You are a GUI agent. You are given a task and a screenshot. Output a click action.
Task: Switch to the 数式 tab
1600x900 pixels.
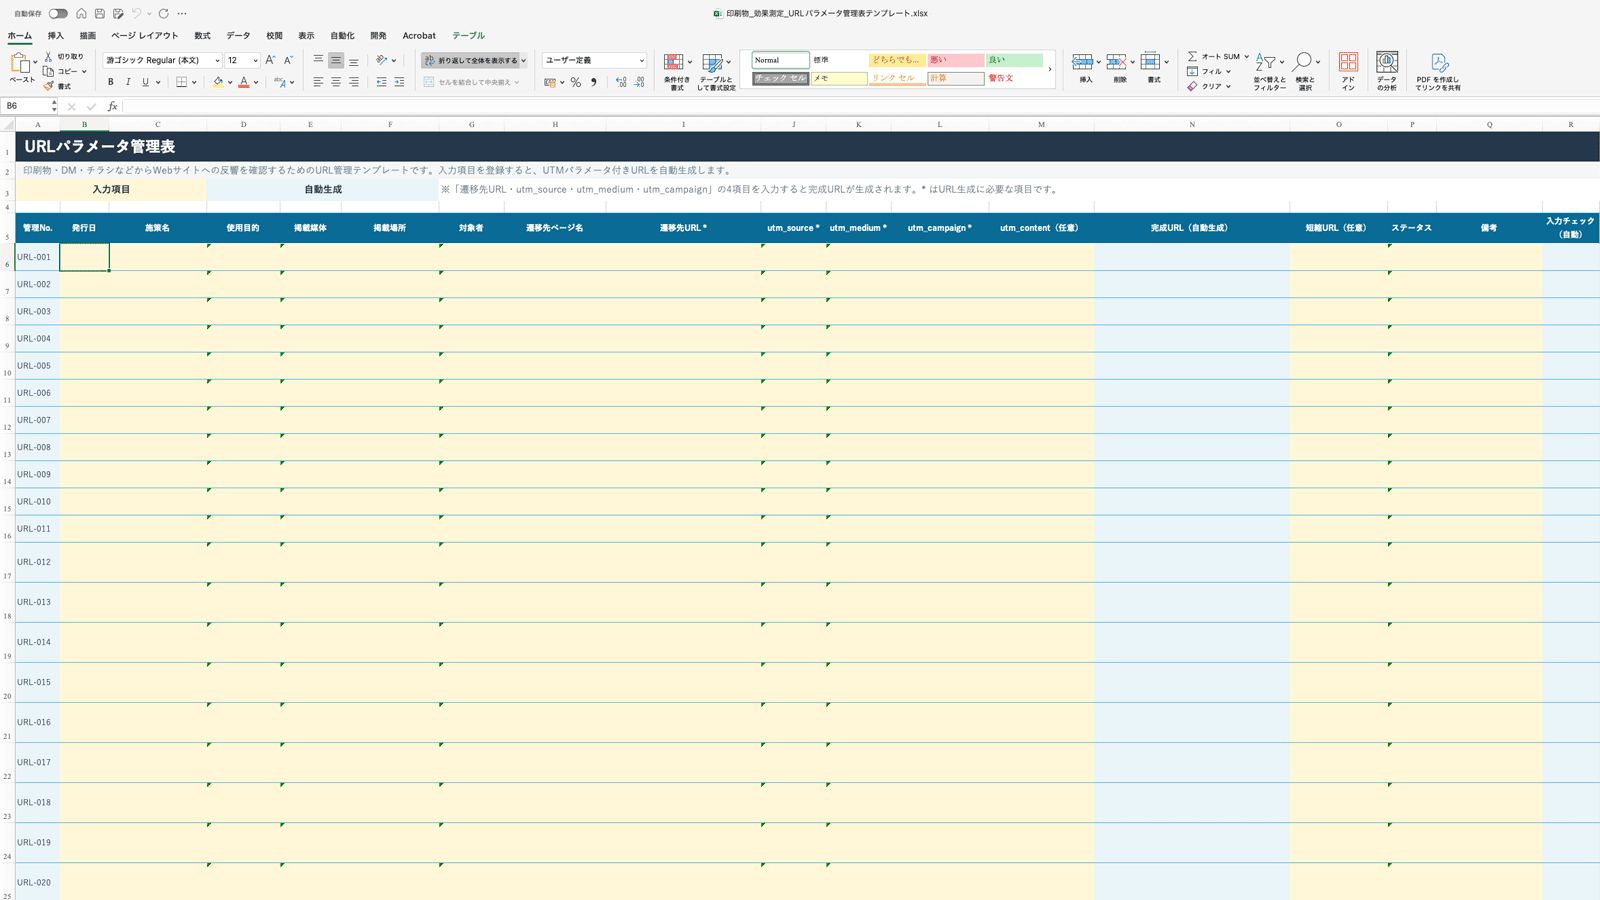tap(202, 35)
